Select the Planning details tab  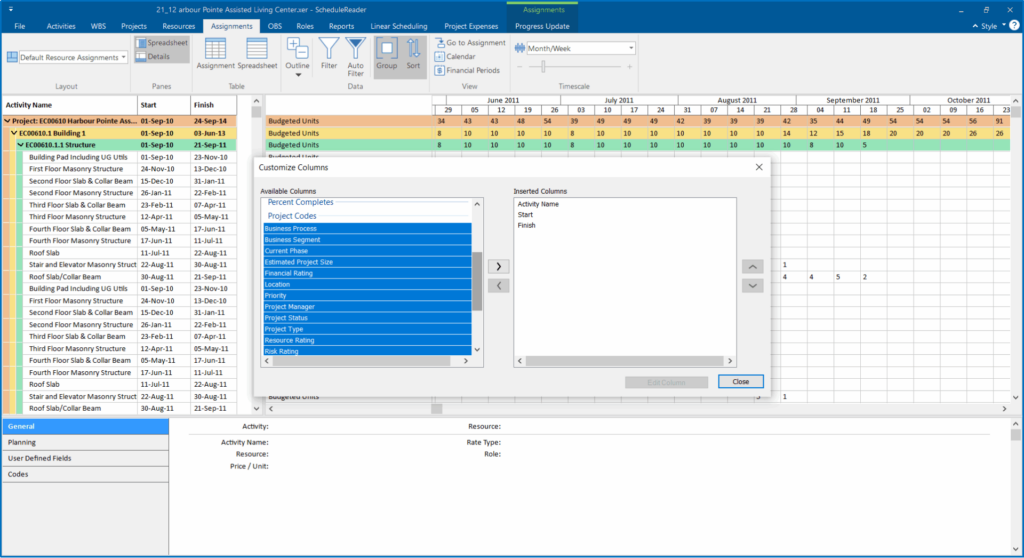point(85,442)
